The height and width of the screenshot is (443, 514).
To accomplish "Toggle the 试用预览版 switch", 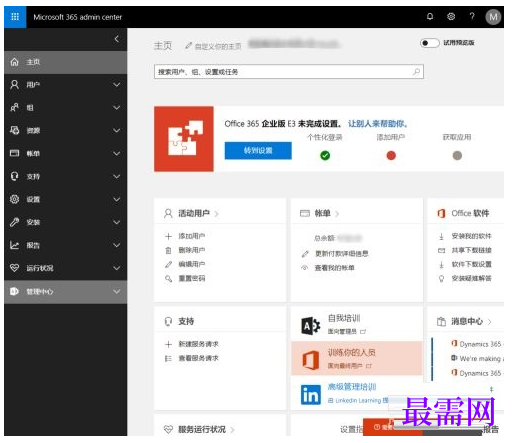I will (x=430, y=43).
